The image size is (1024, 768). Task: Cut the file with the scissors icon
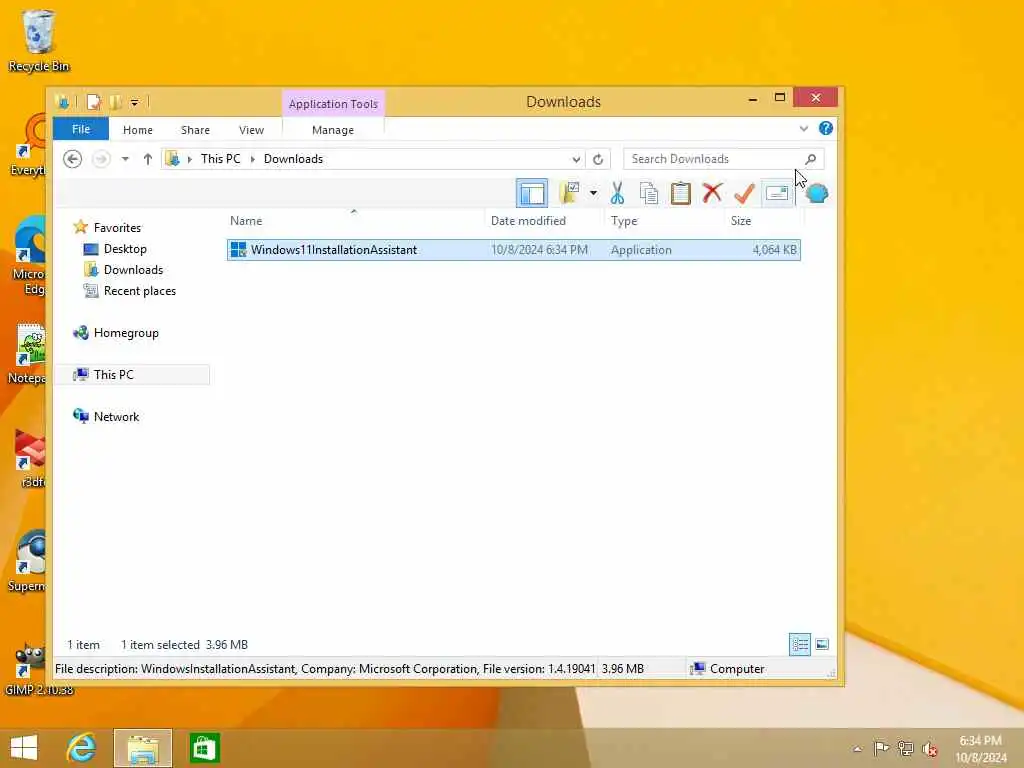tap(617, 193)
